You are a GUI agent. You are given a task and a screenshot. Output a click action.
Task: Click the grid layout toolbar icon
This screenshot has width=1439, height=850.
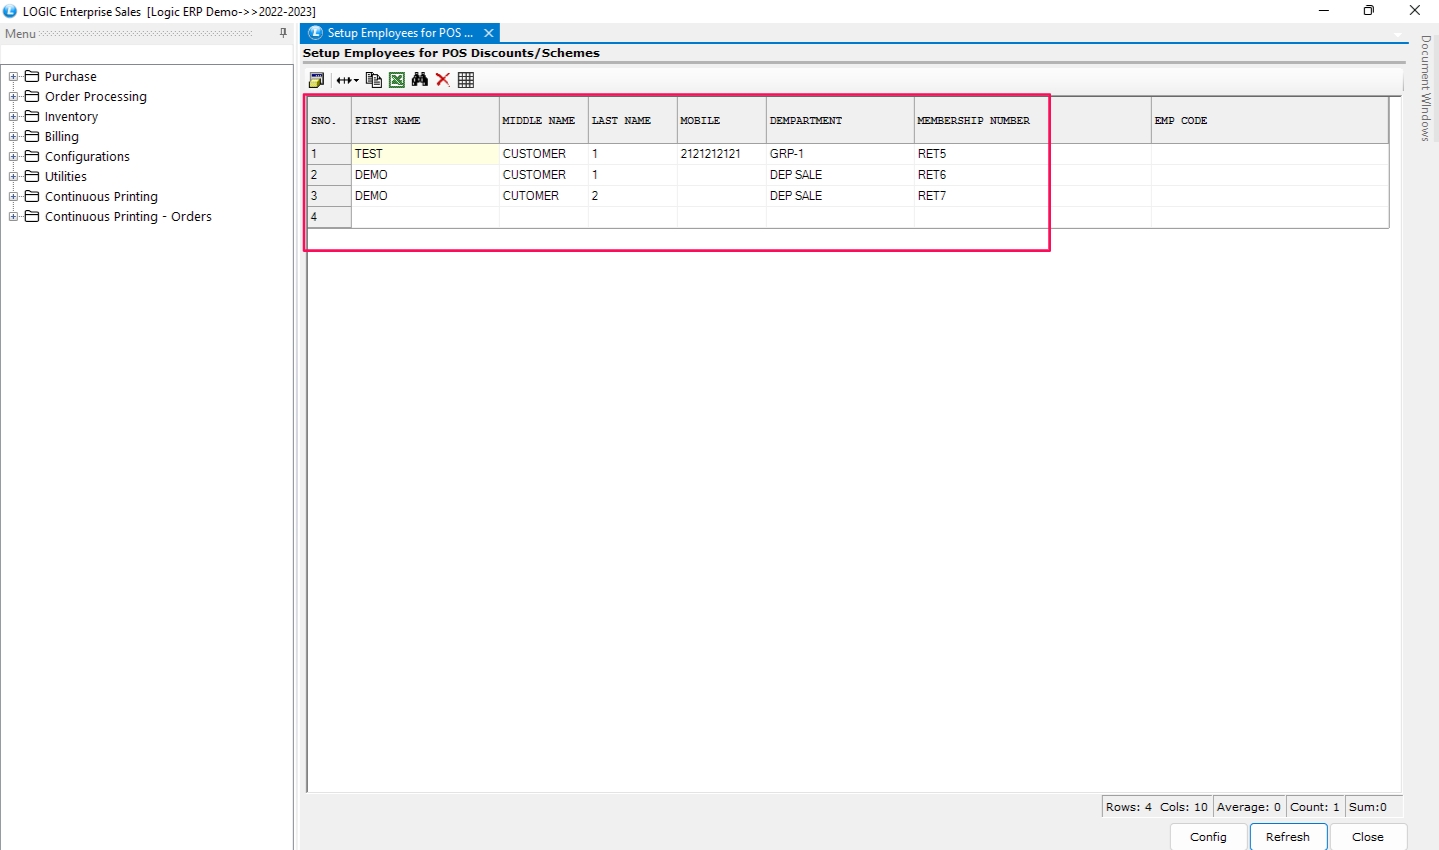click(466, 80)
